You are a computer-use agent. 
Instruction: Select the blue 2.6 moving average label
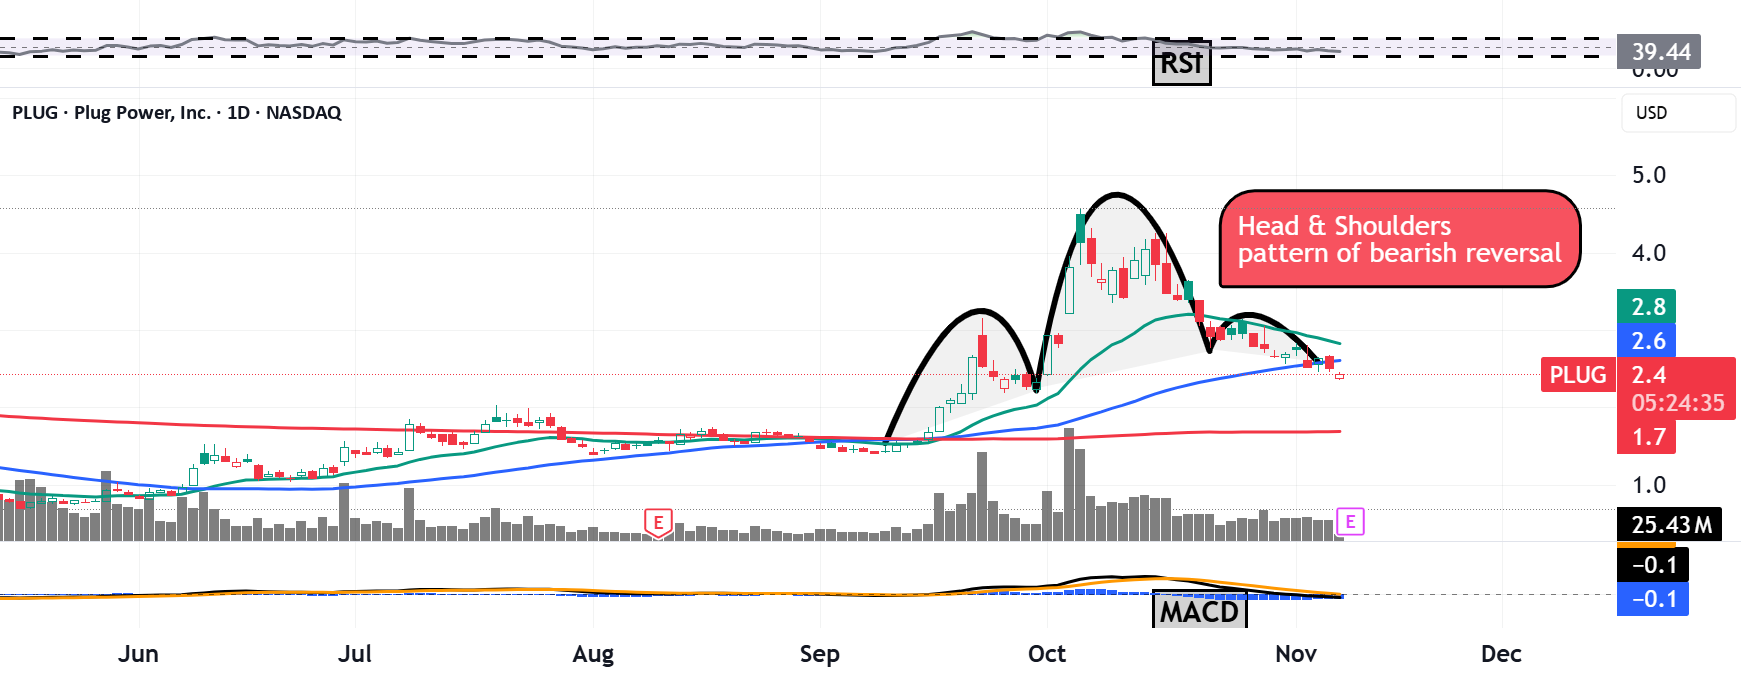[x=1646, y=341]
